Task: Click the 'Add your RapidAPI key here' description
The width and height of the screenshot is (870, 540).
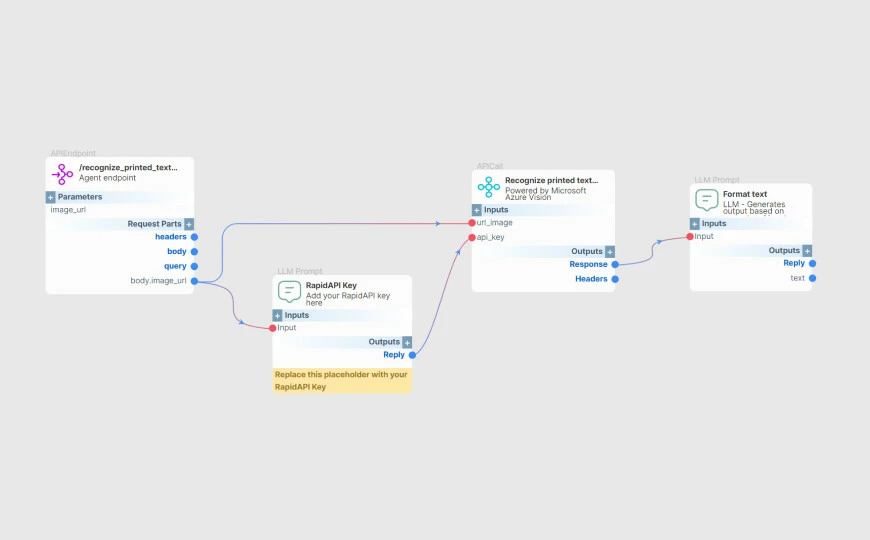Action: click(348, 299)
